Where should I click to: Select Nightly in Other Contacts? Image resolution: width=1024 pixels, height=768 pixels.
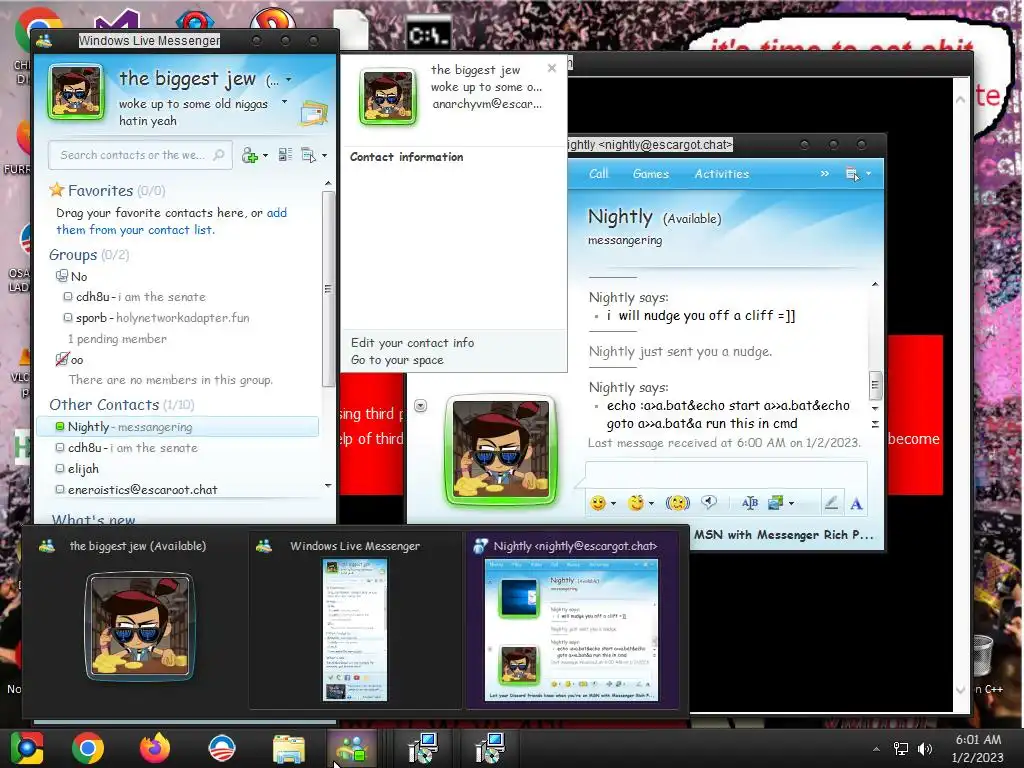click(178, 426)
